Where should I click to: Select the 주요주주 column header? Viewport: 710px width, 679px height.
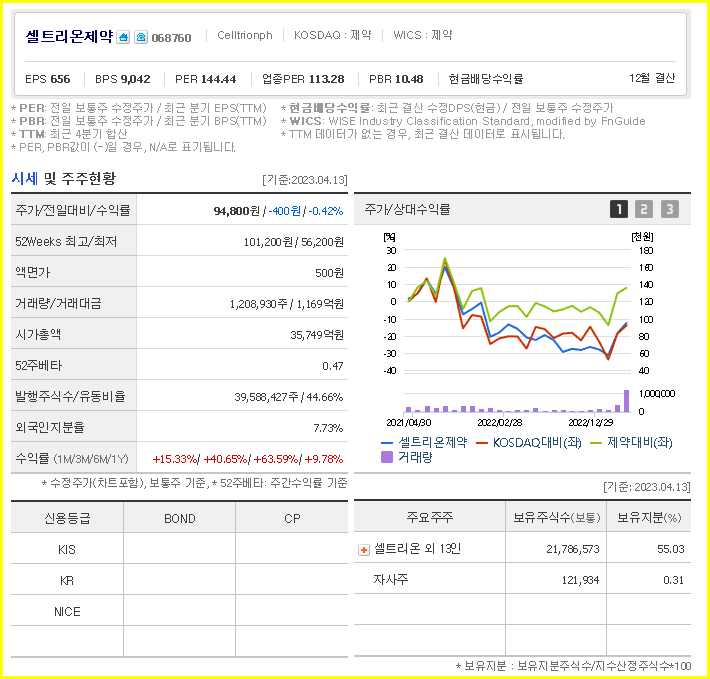429,517
